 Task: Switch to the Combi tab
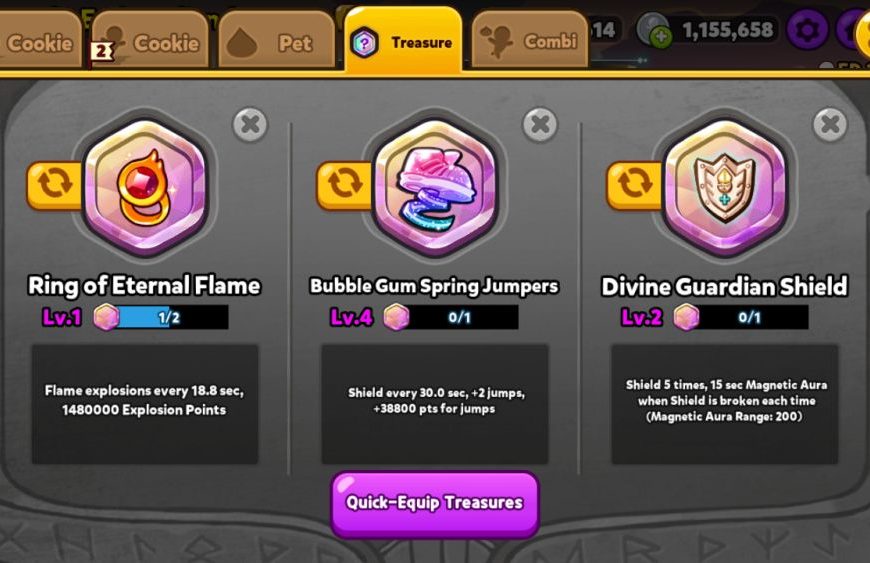530,40
